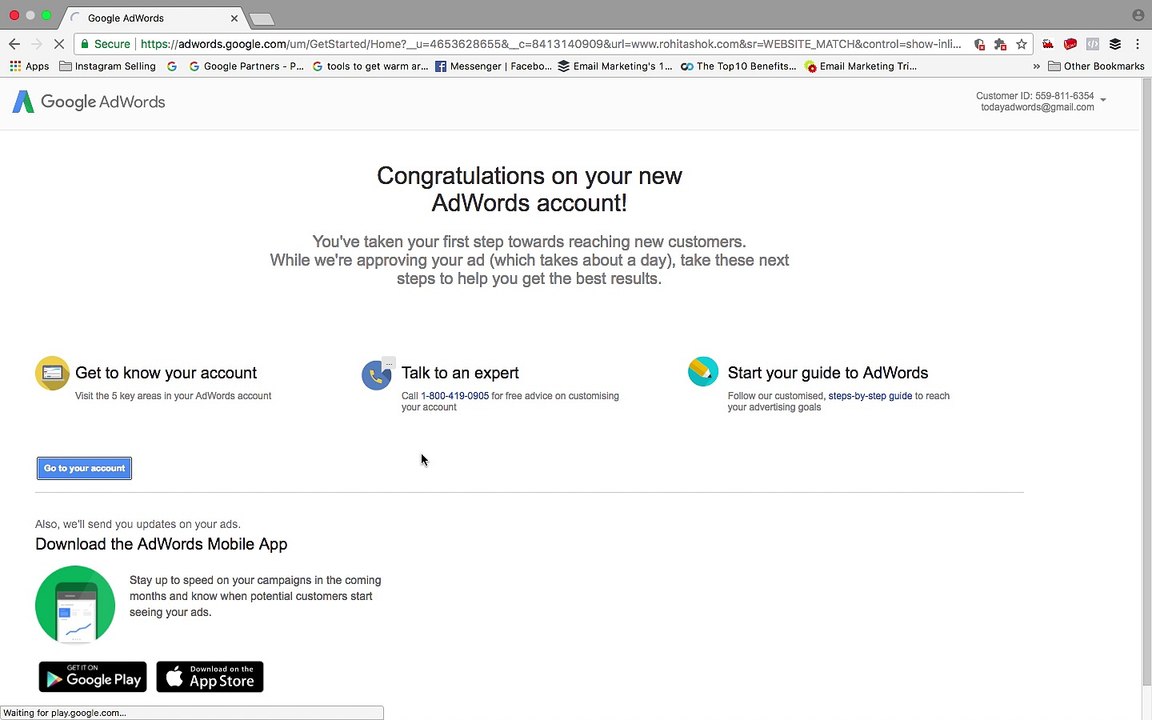Click the Start your guide to AdWords heading
Image resolution: width=1152 pixels, height=720 pixels.
(x=828, y=373)
